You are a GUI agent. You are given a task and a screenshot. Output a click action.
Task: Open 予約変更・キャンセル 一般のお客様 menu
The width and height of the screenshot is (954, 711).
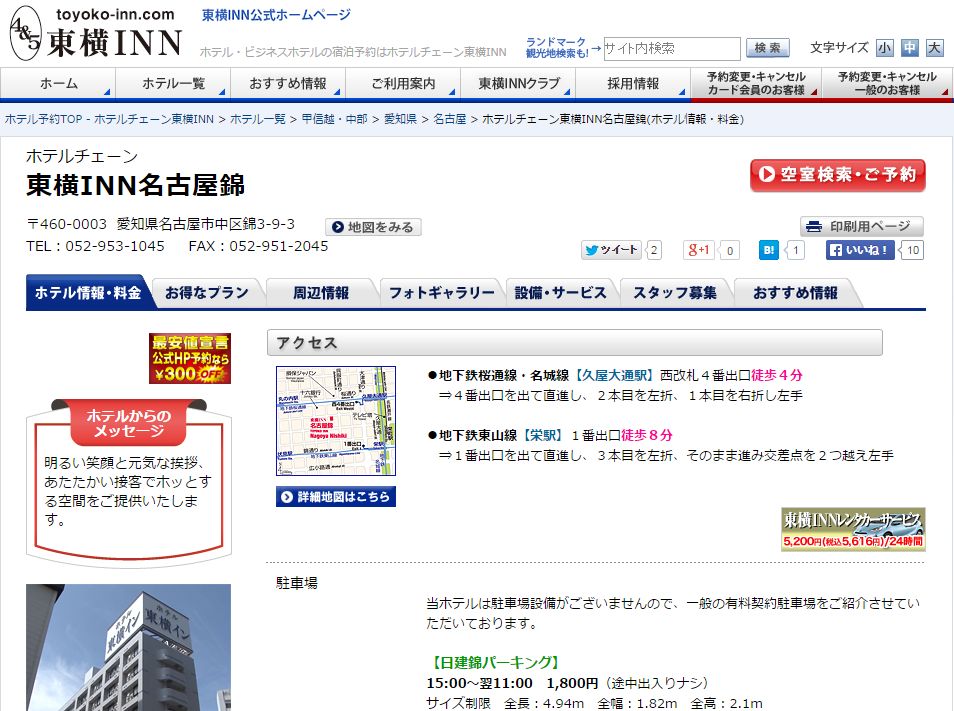pyautogui.click(x=886, y=83)
